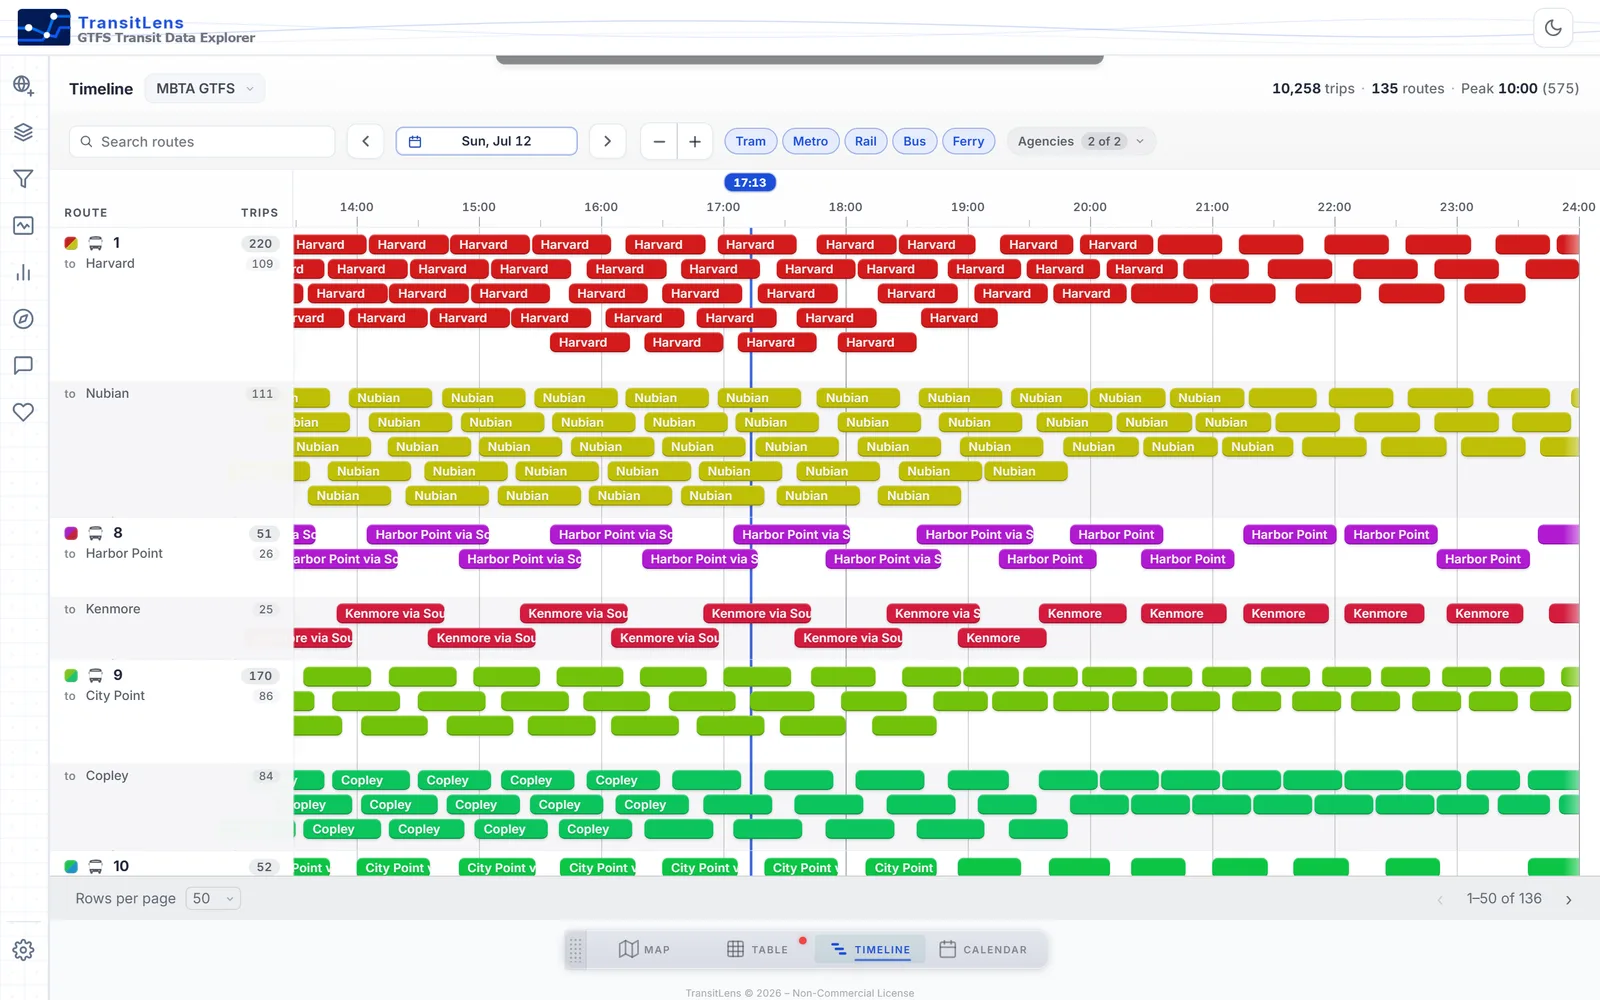Switch to the Table view tab

click(x=757, y=950)
